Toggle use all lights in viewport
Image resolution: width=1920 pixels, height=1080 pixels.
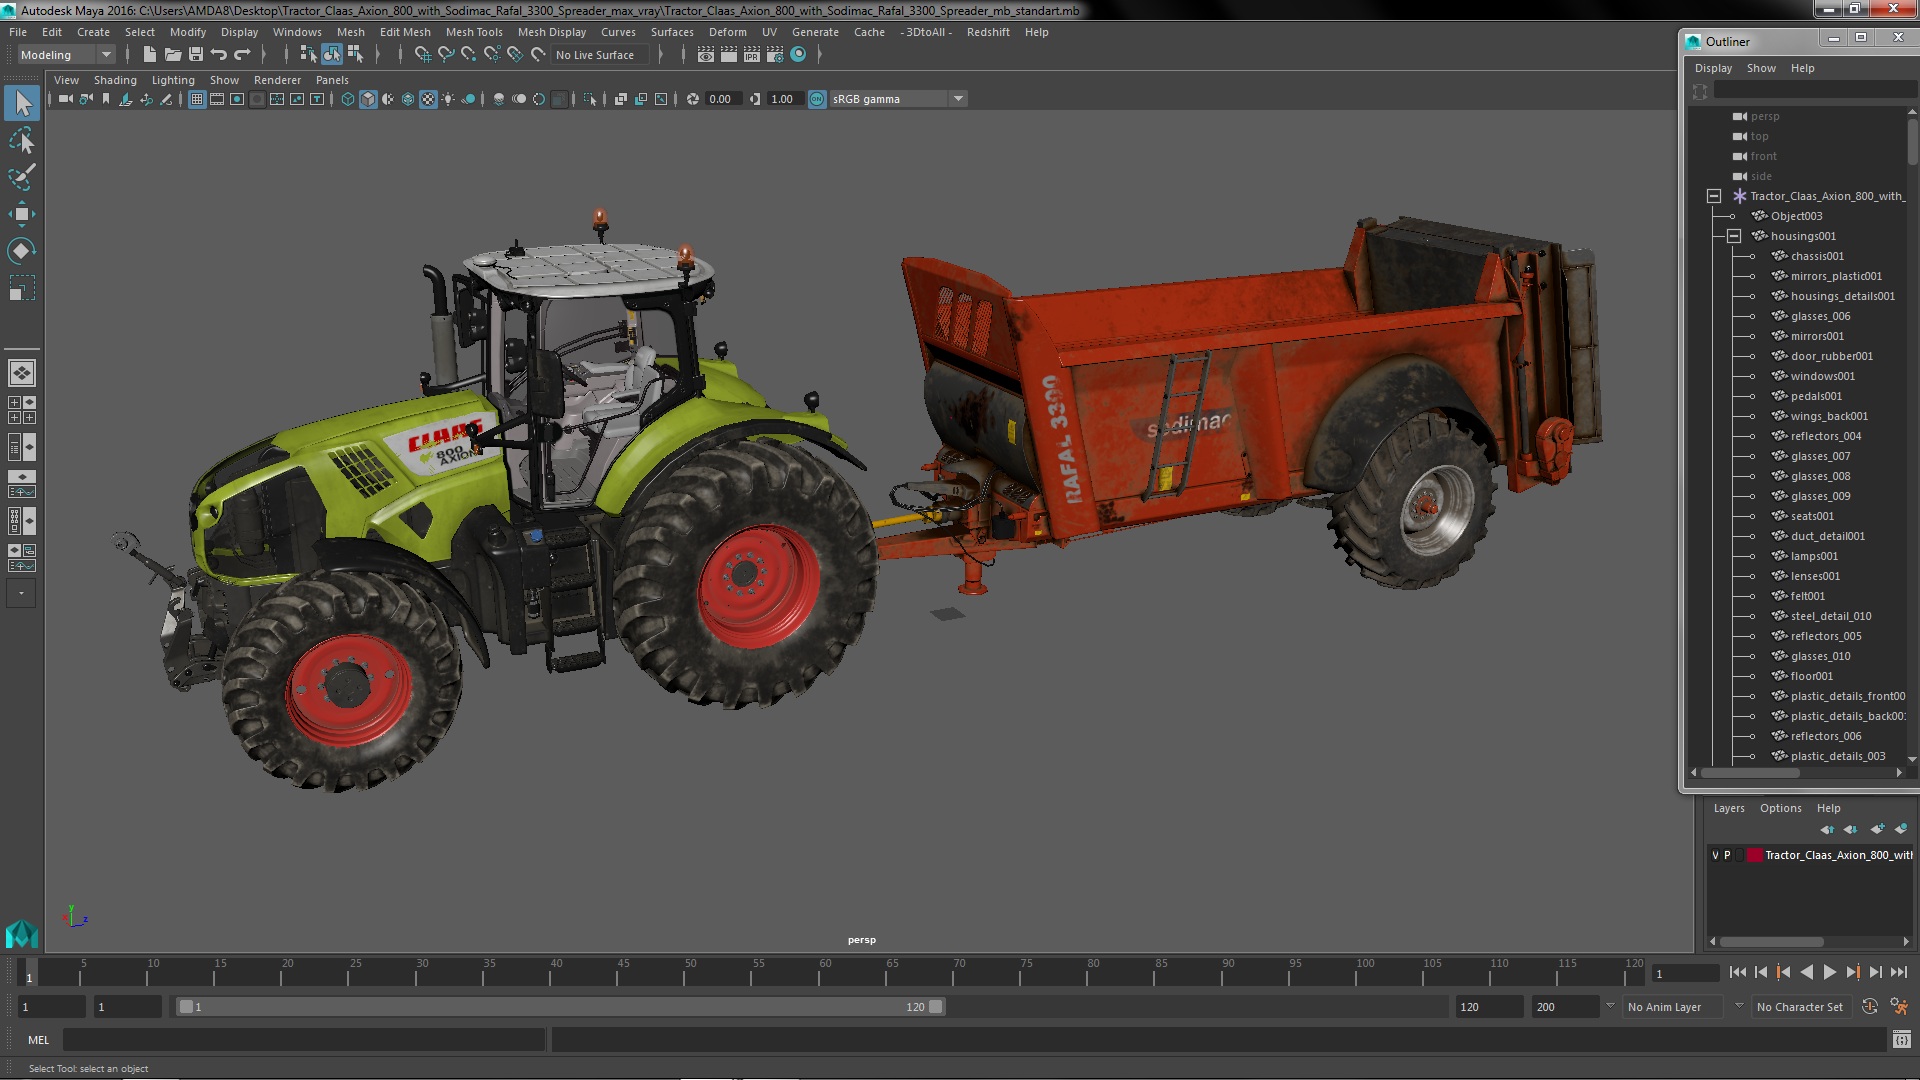[448, 99]
